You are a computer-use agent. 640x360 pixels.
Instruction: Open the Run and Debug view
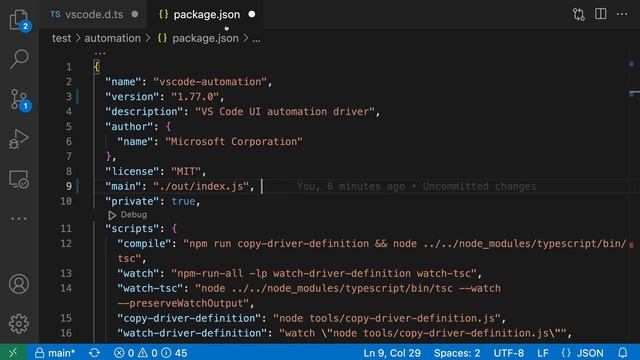click(x=19, y=139)
